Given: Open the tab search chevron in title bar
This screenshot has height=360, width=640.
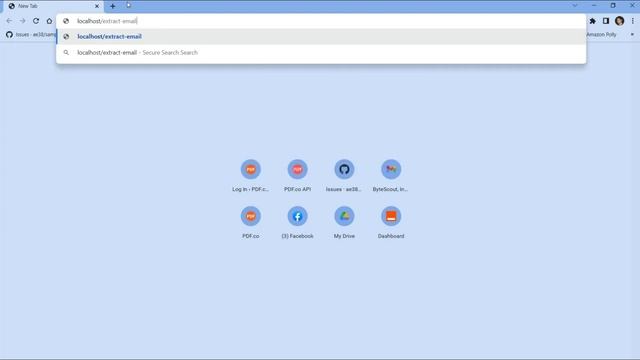Looking at the screenshot, I should click(575, 6).
